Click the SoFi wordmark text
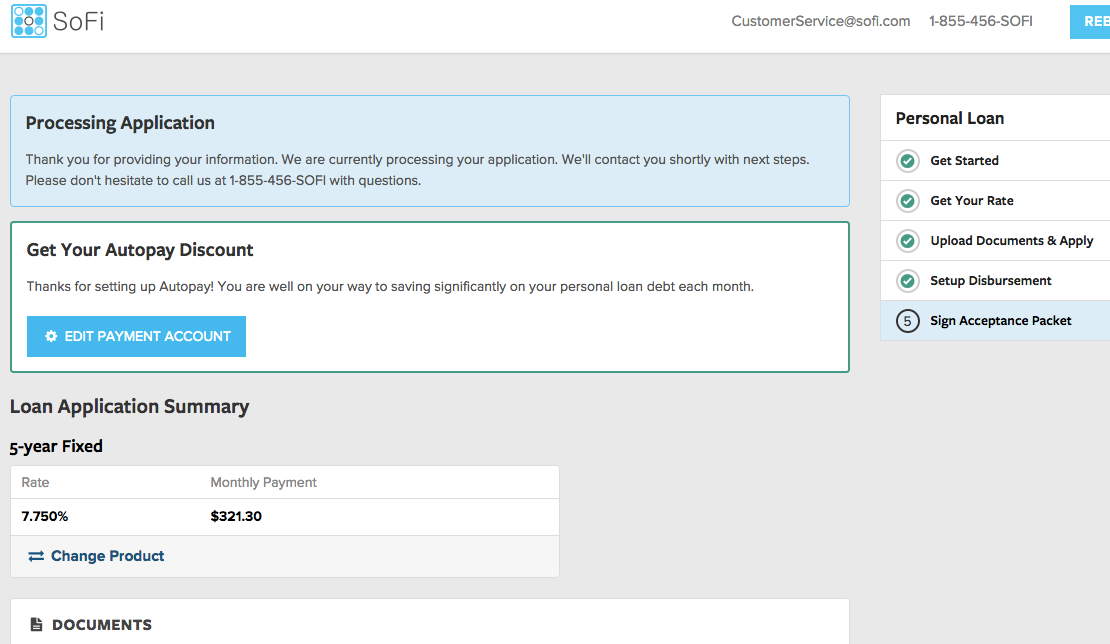Viewport: 1110px width, 644px height. pyautogui.click(x=79, y=21)
